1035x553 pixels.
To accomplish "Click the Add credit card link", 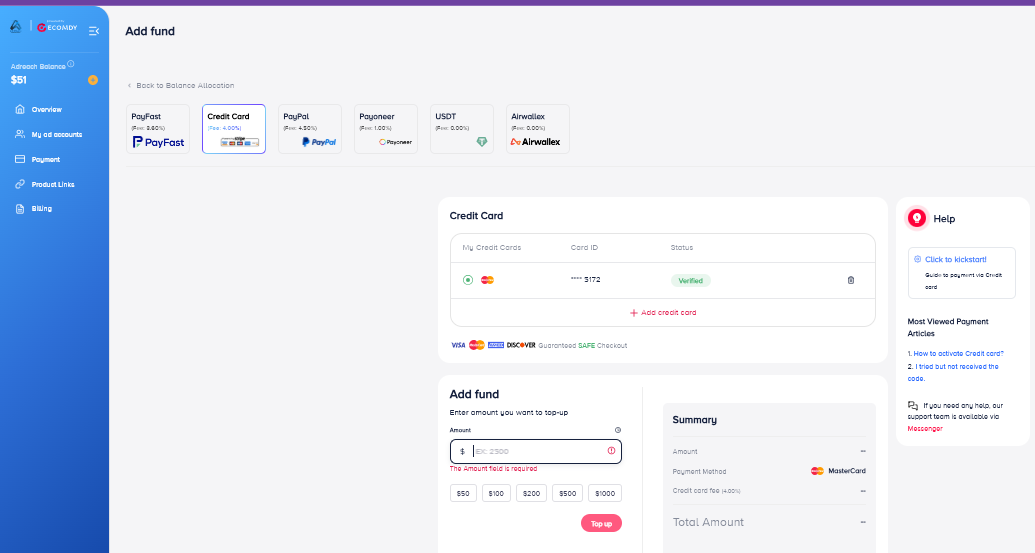I will click(663, 313).
